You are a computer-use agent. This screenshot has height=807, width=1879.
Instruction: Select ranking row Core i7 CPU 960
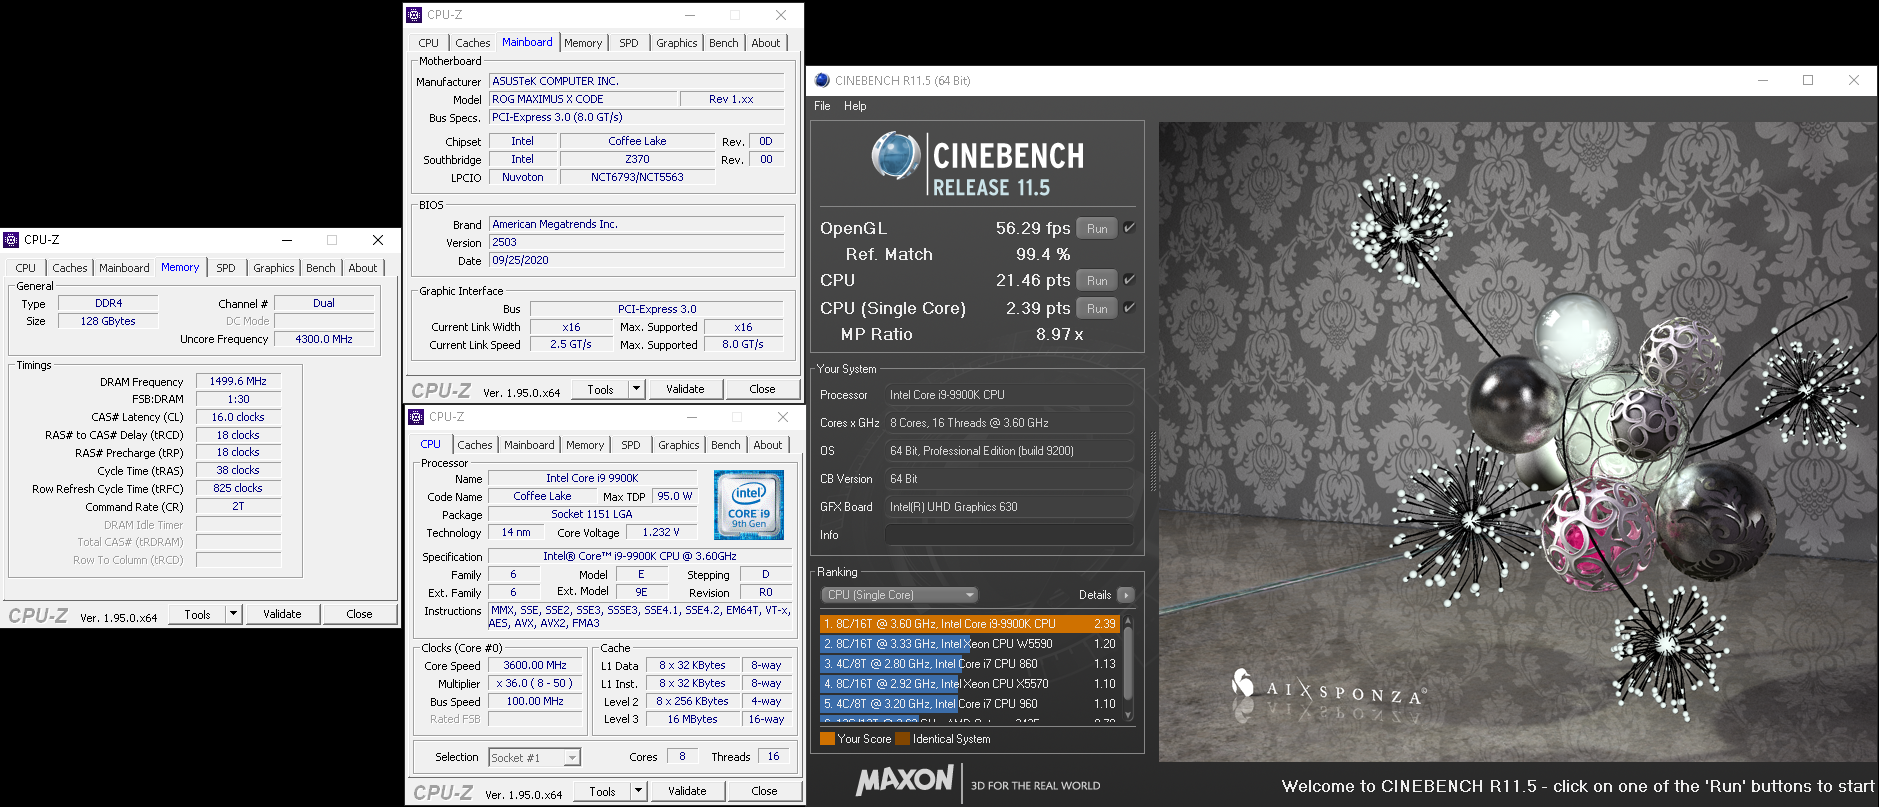(969, 704)
